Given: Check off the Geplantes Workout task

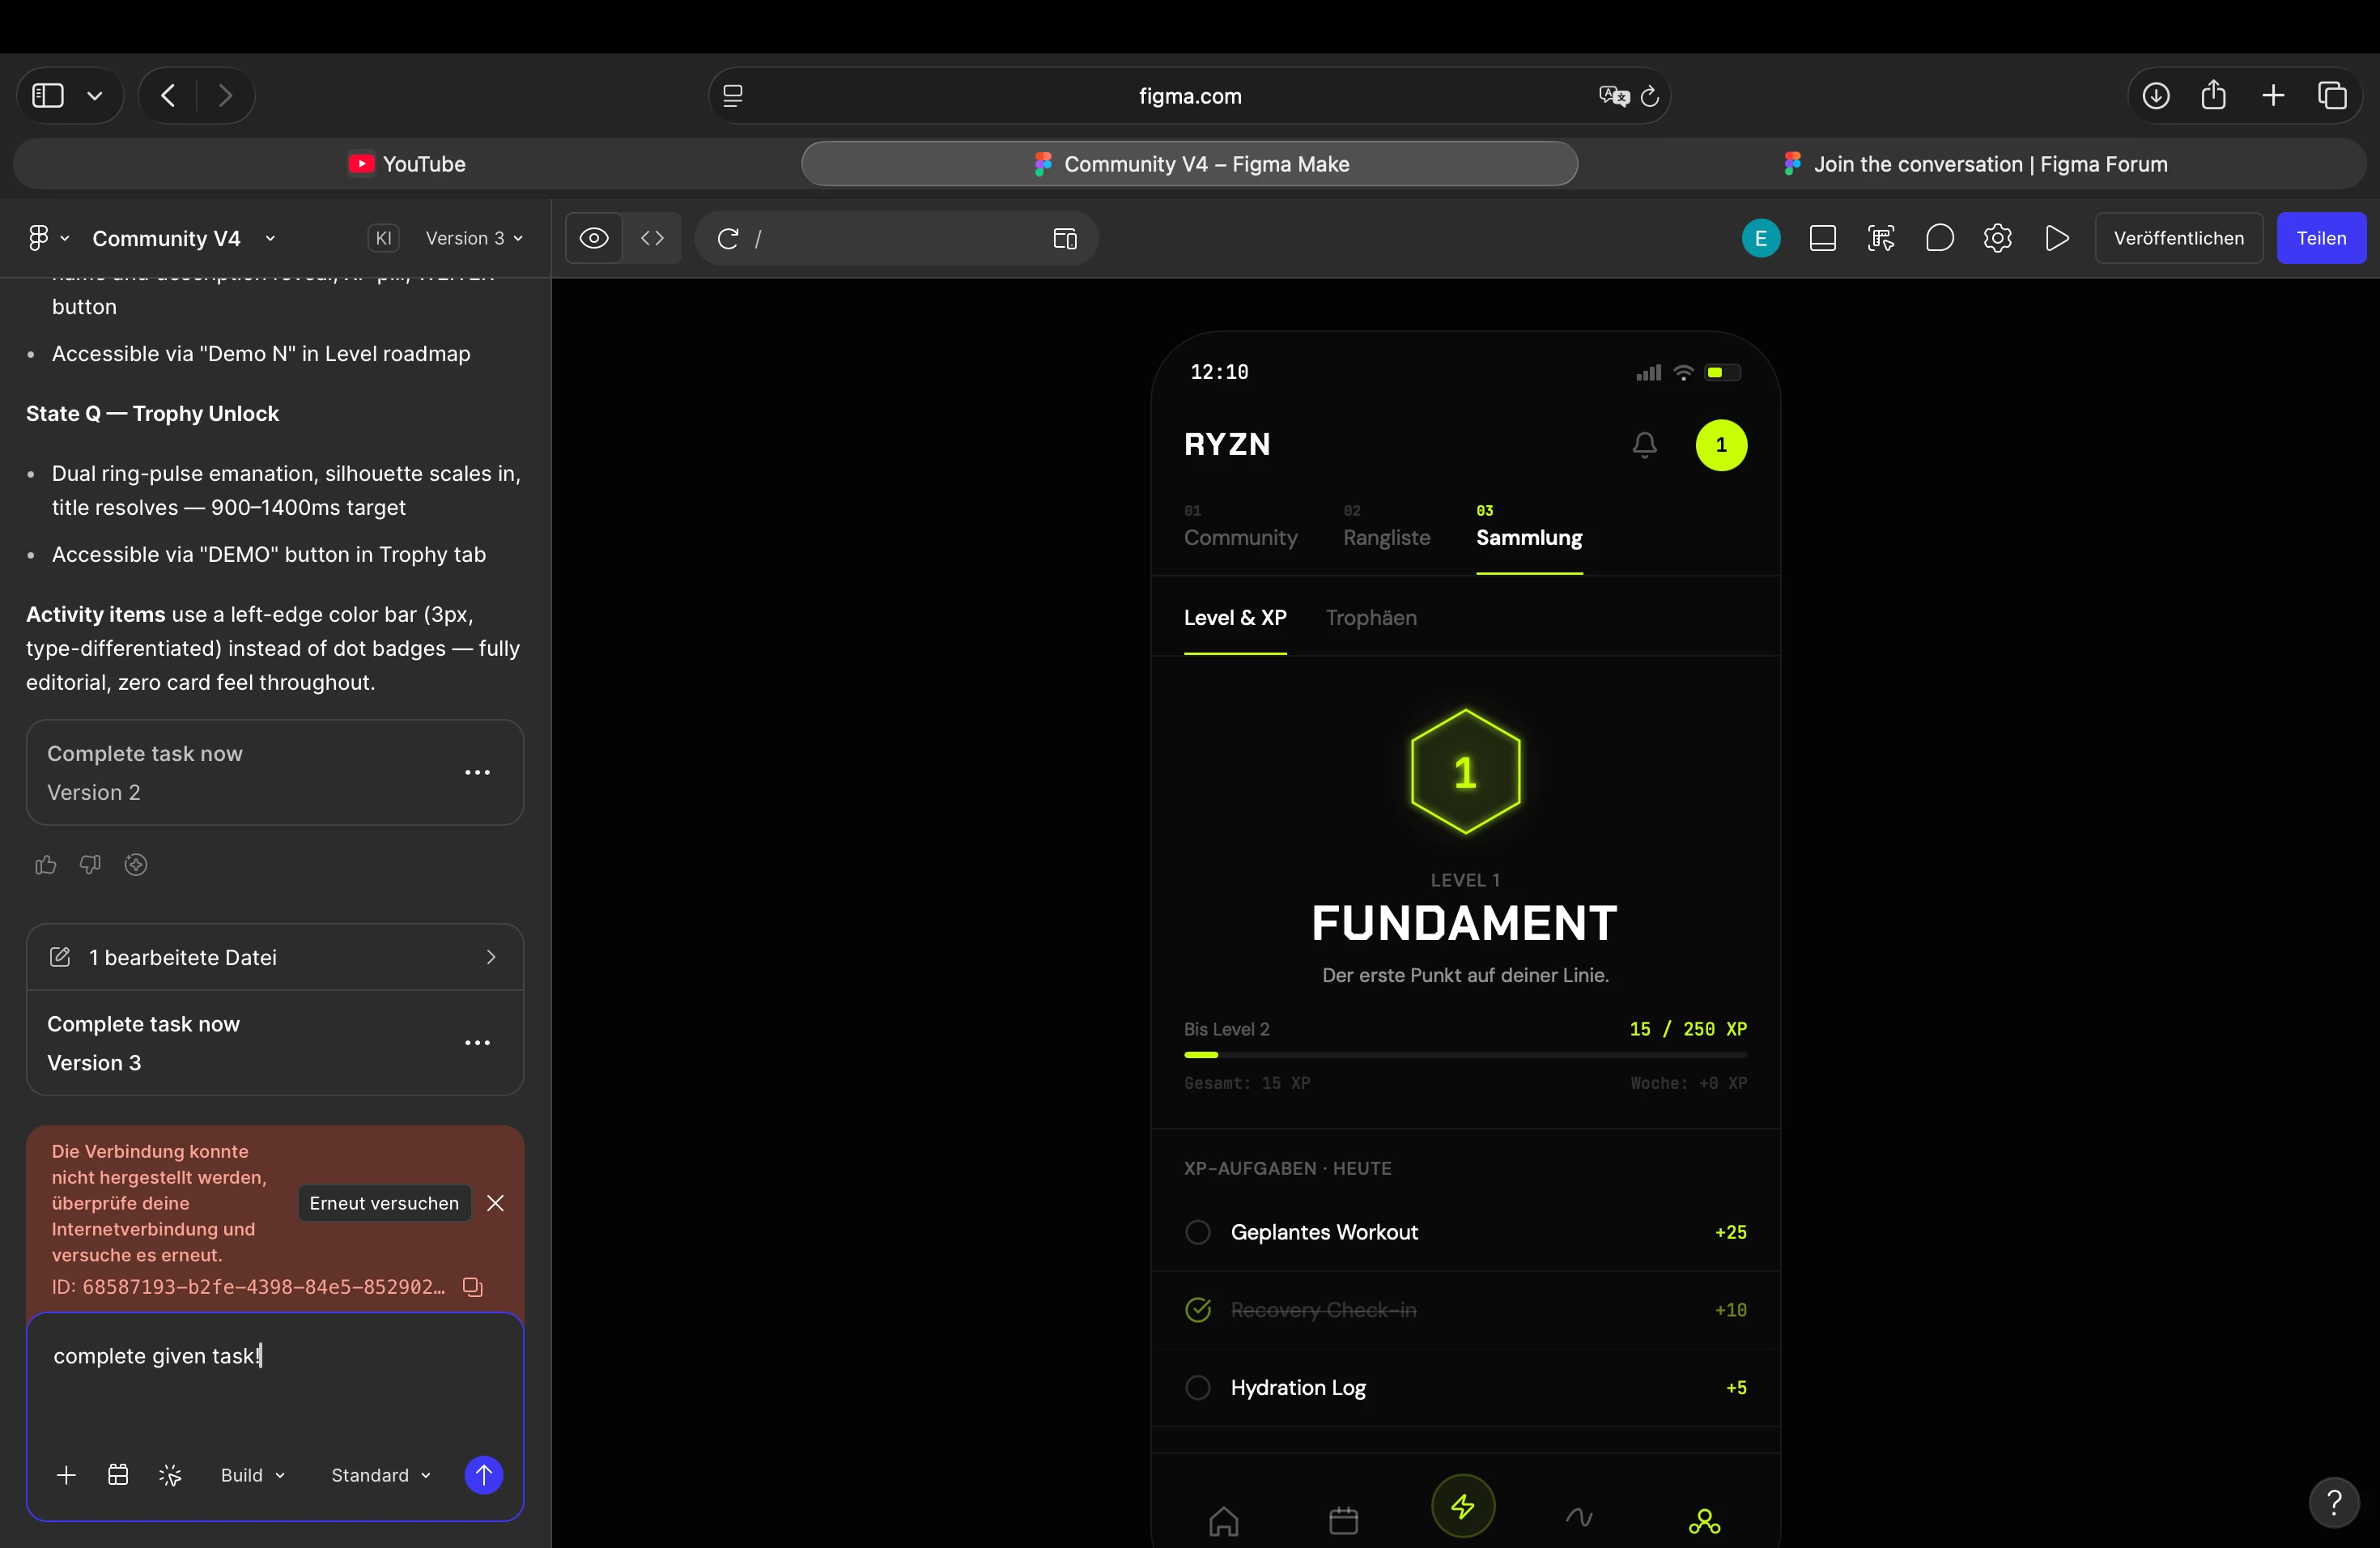Looking at the screenshot, I should (x=1198, y=1232).
